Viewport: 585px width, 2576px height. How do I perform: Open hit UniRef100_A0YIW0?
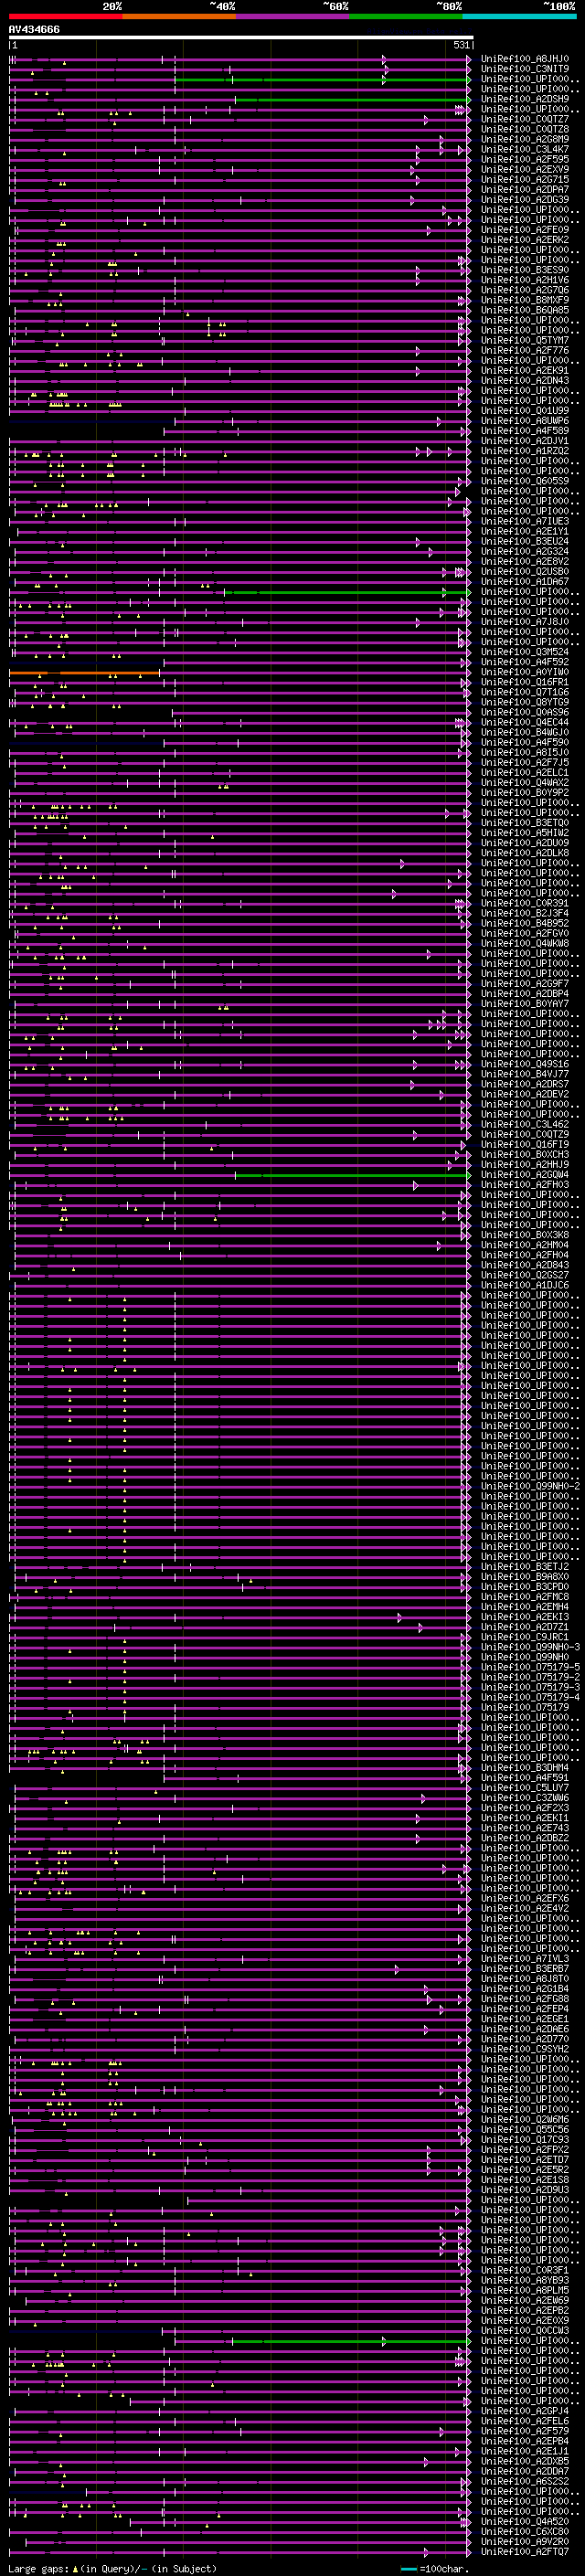pos(525,672)
